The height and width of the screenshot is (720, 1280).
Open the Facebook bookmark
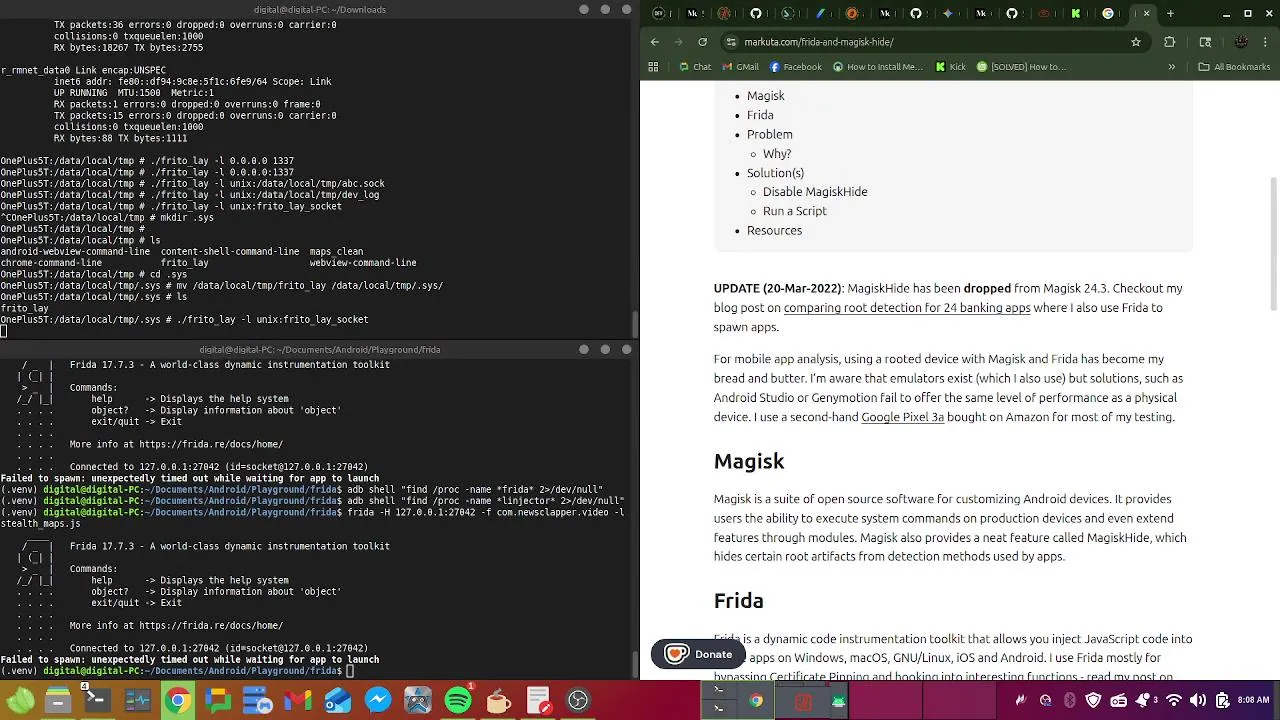click(795, 67)
